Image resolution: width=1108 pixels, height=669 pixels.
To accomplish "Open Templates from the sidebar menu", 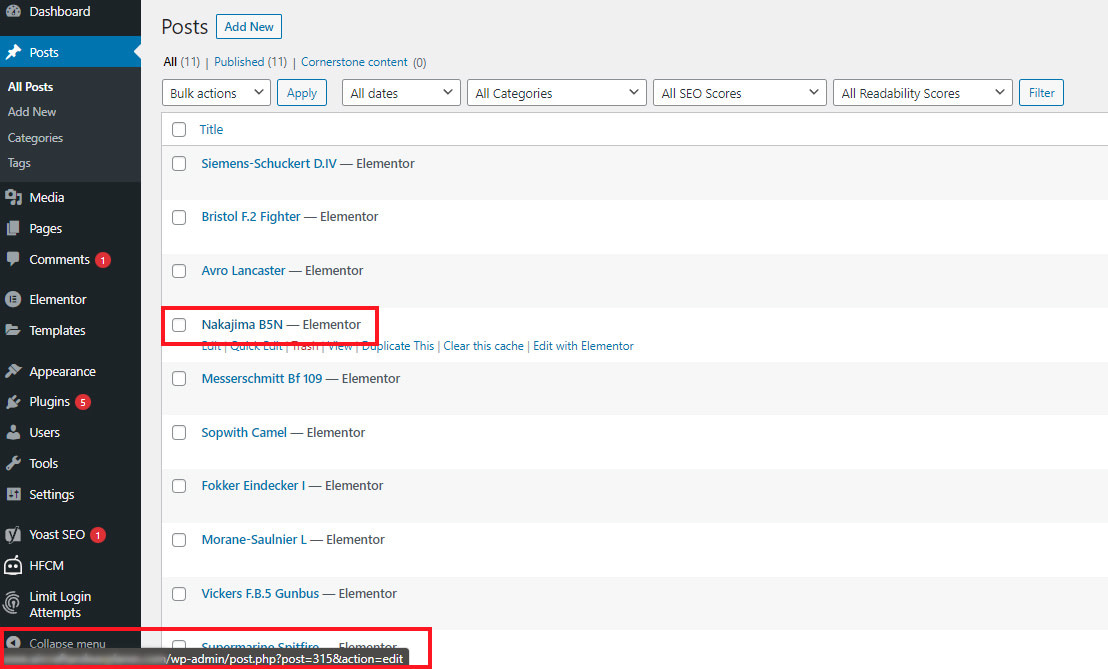I will [55, 330].
